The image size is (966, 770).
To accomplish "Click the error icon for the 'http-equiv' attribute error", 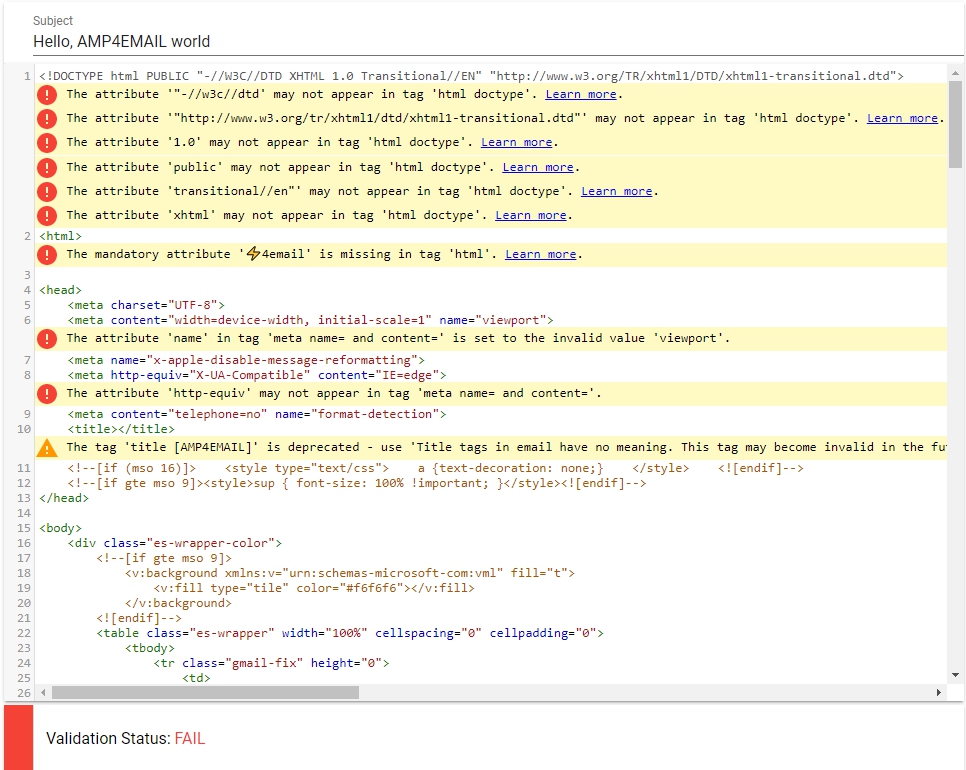I will pos(48,393).
